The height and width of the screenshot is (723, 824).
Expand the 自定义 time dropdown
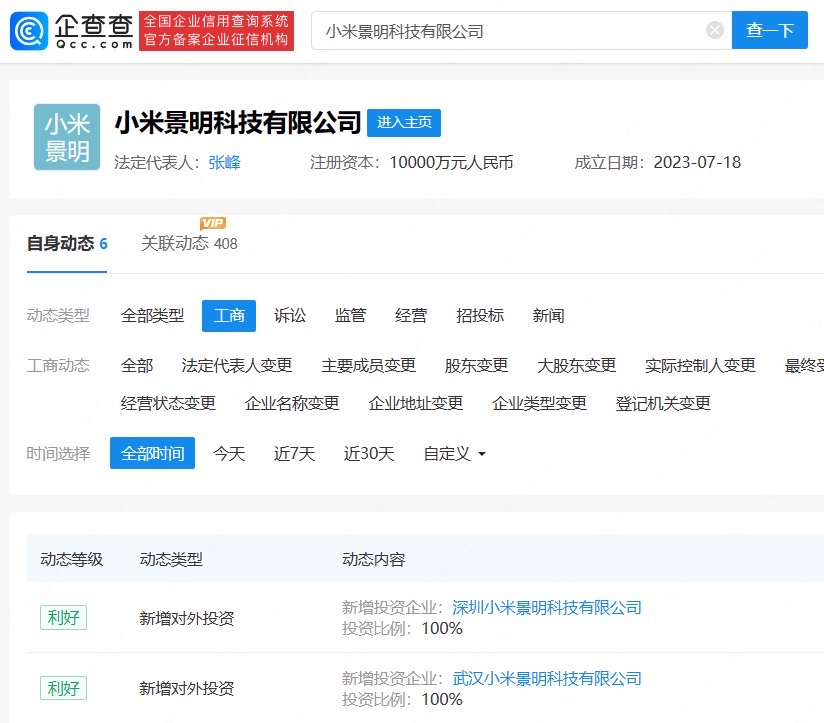tap(455, 453)
